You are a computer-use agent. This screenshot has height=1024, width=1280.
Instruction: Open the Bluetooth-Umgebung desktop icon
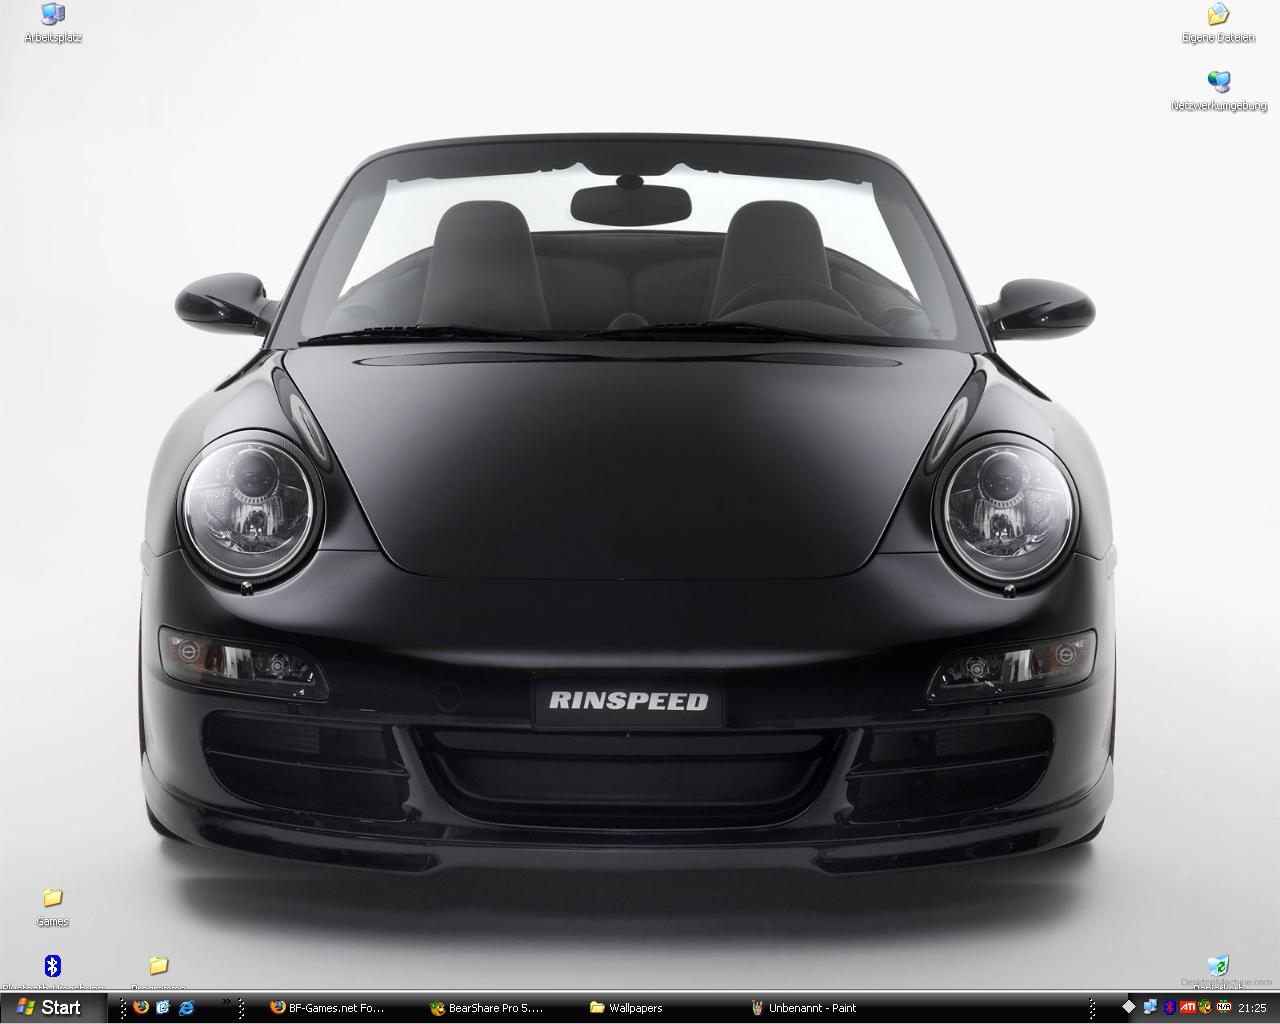(x=53, y=972)
